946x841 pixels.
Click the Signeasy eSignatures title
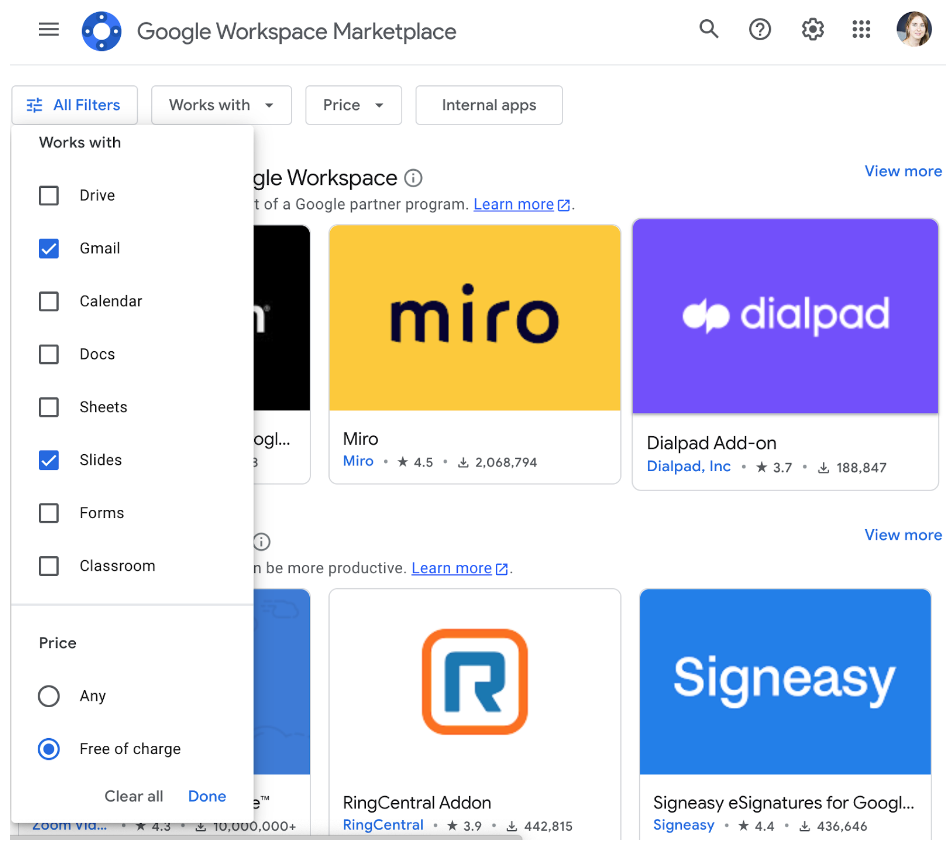click(x=784, y=803)
